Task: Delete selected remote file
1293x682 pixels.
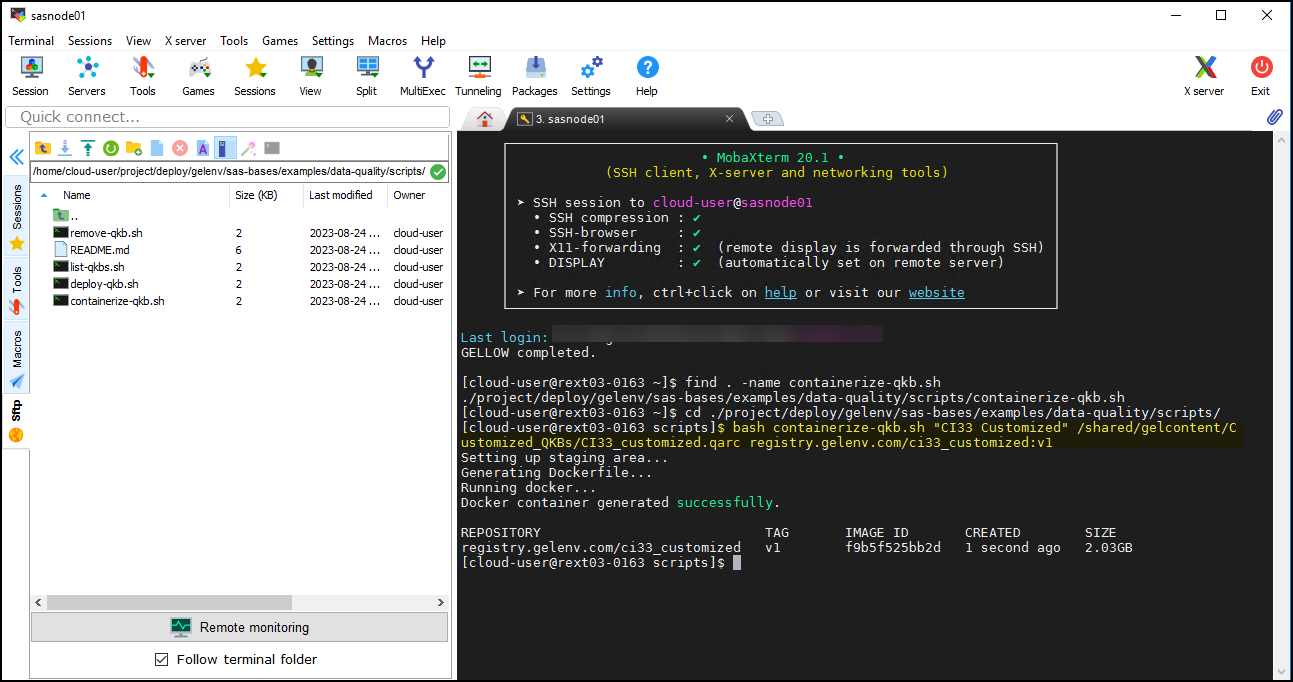Action: 178,147
